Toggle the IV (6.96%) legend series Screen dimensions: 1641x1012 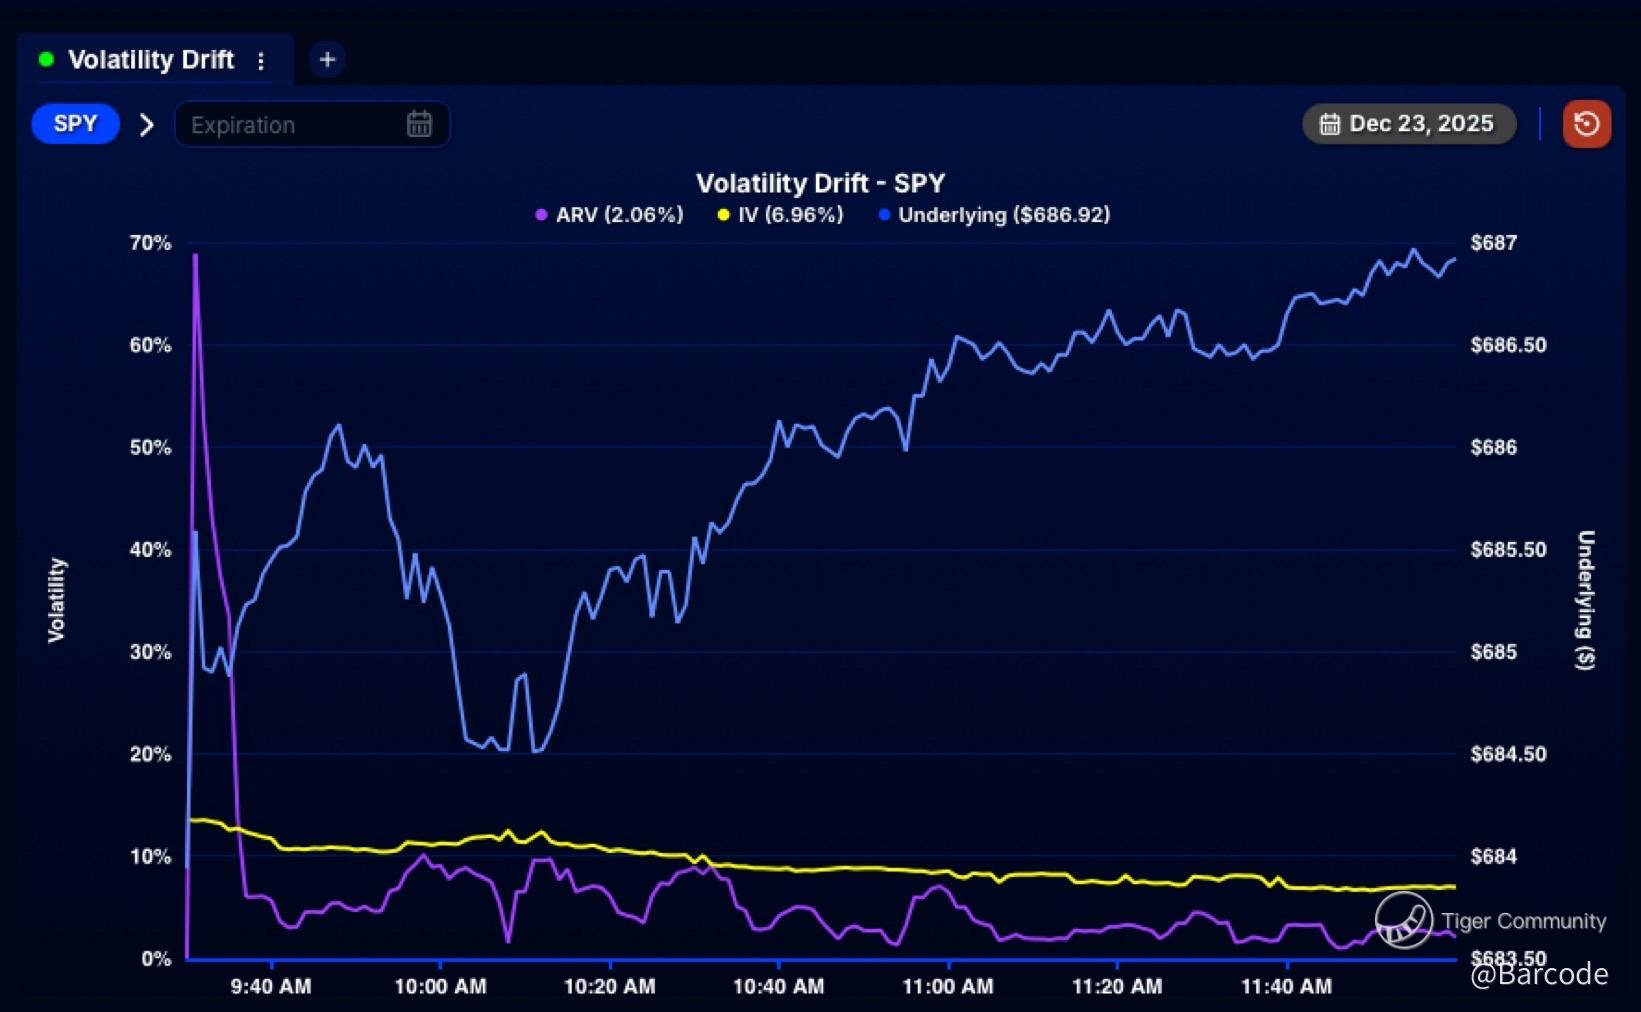[x=780, y=215]
